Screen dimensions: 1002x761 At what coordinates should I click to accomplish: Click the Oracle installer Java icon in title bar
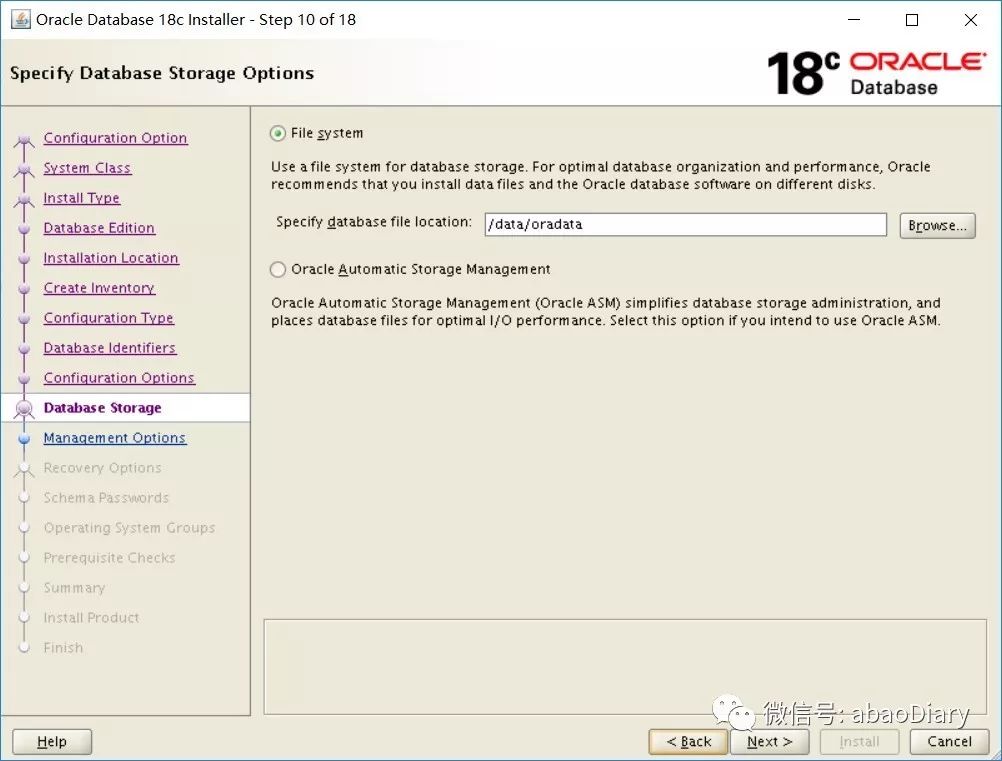pyautogui.click(x=20, y=19)
